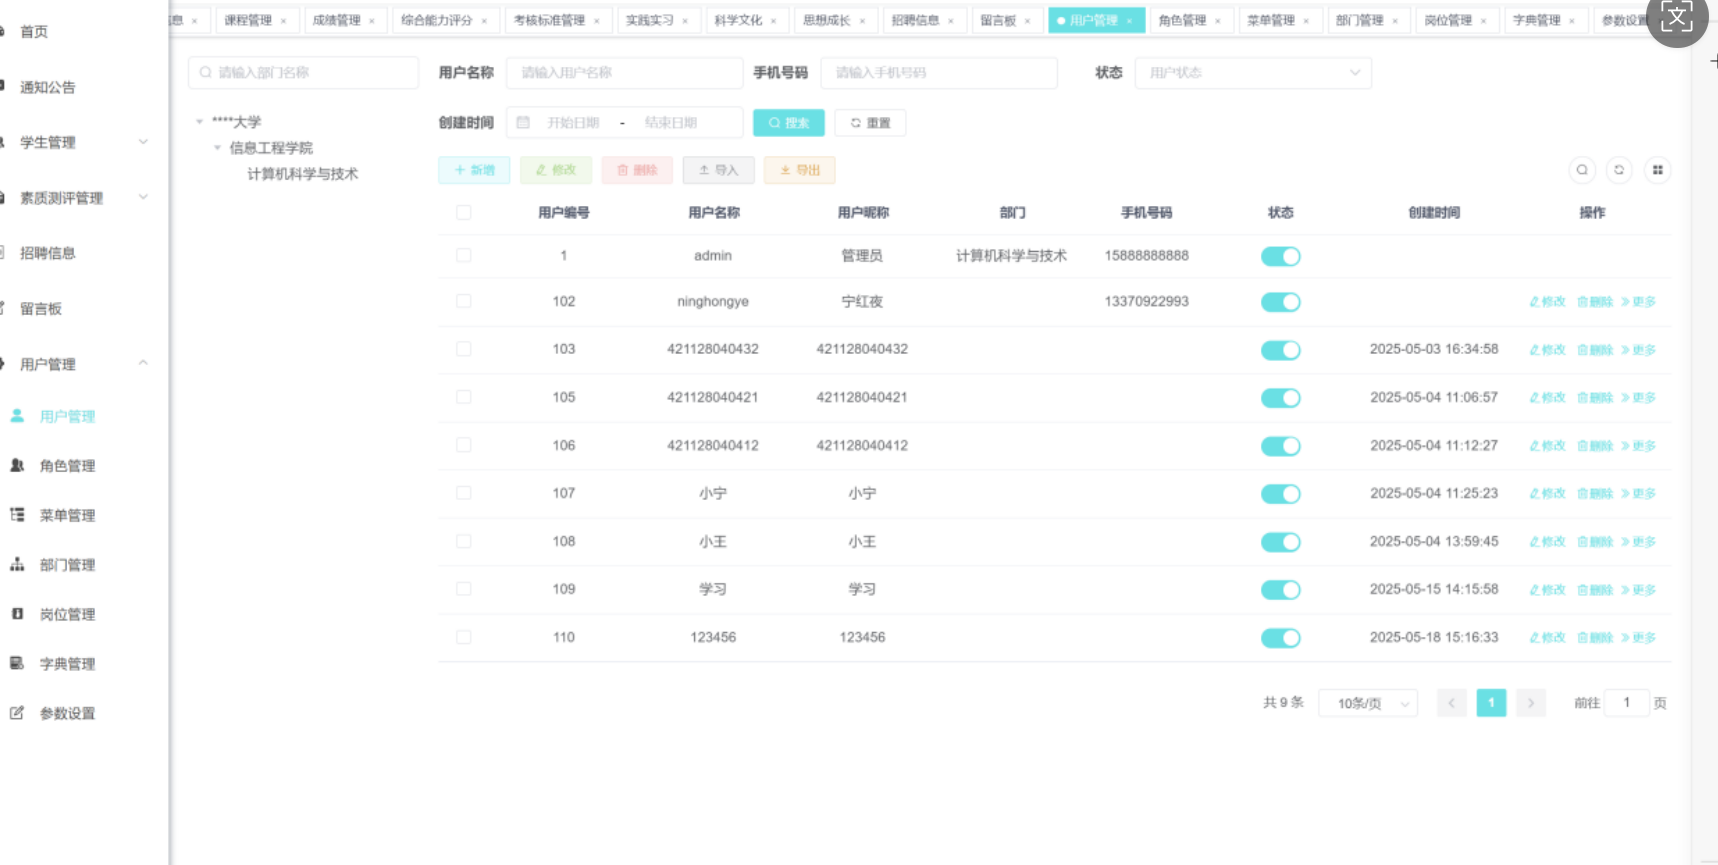Open the 10条/页 page size dropdown
The height and width of the screenshot is (865, 1718).
pyautogui.click(x=1368, y=703)
